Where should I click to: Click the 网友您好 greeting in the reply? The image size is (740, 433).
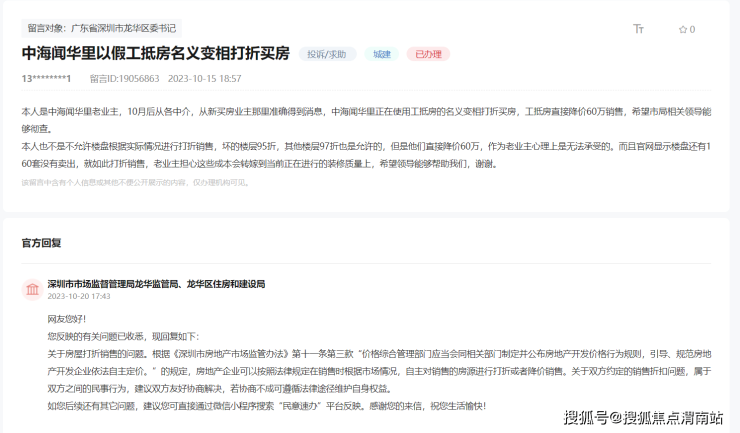[66, 319]
